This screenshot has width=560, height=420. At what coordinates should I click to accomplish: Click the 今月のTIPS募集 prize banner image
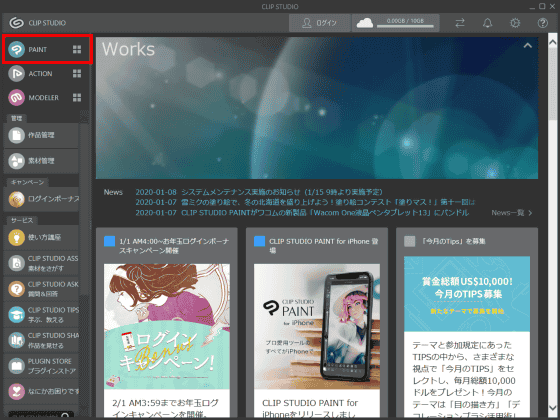click(x=467, y=294)
